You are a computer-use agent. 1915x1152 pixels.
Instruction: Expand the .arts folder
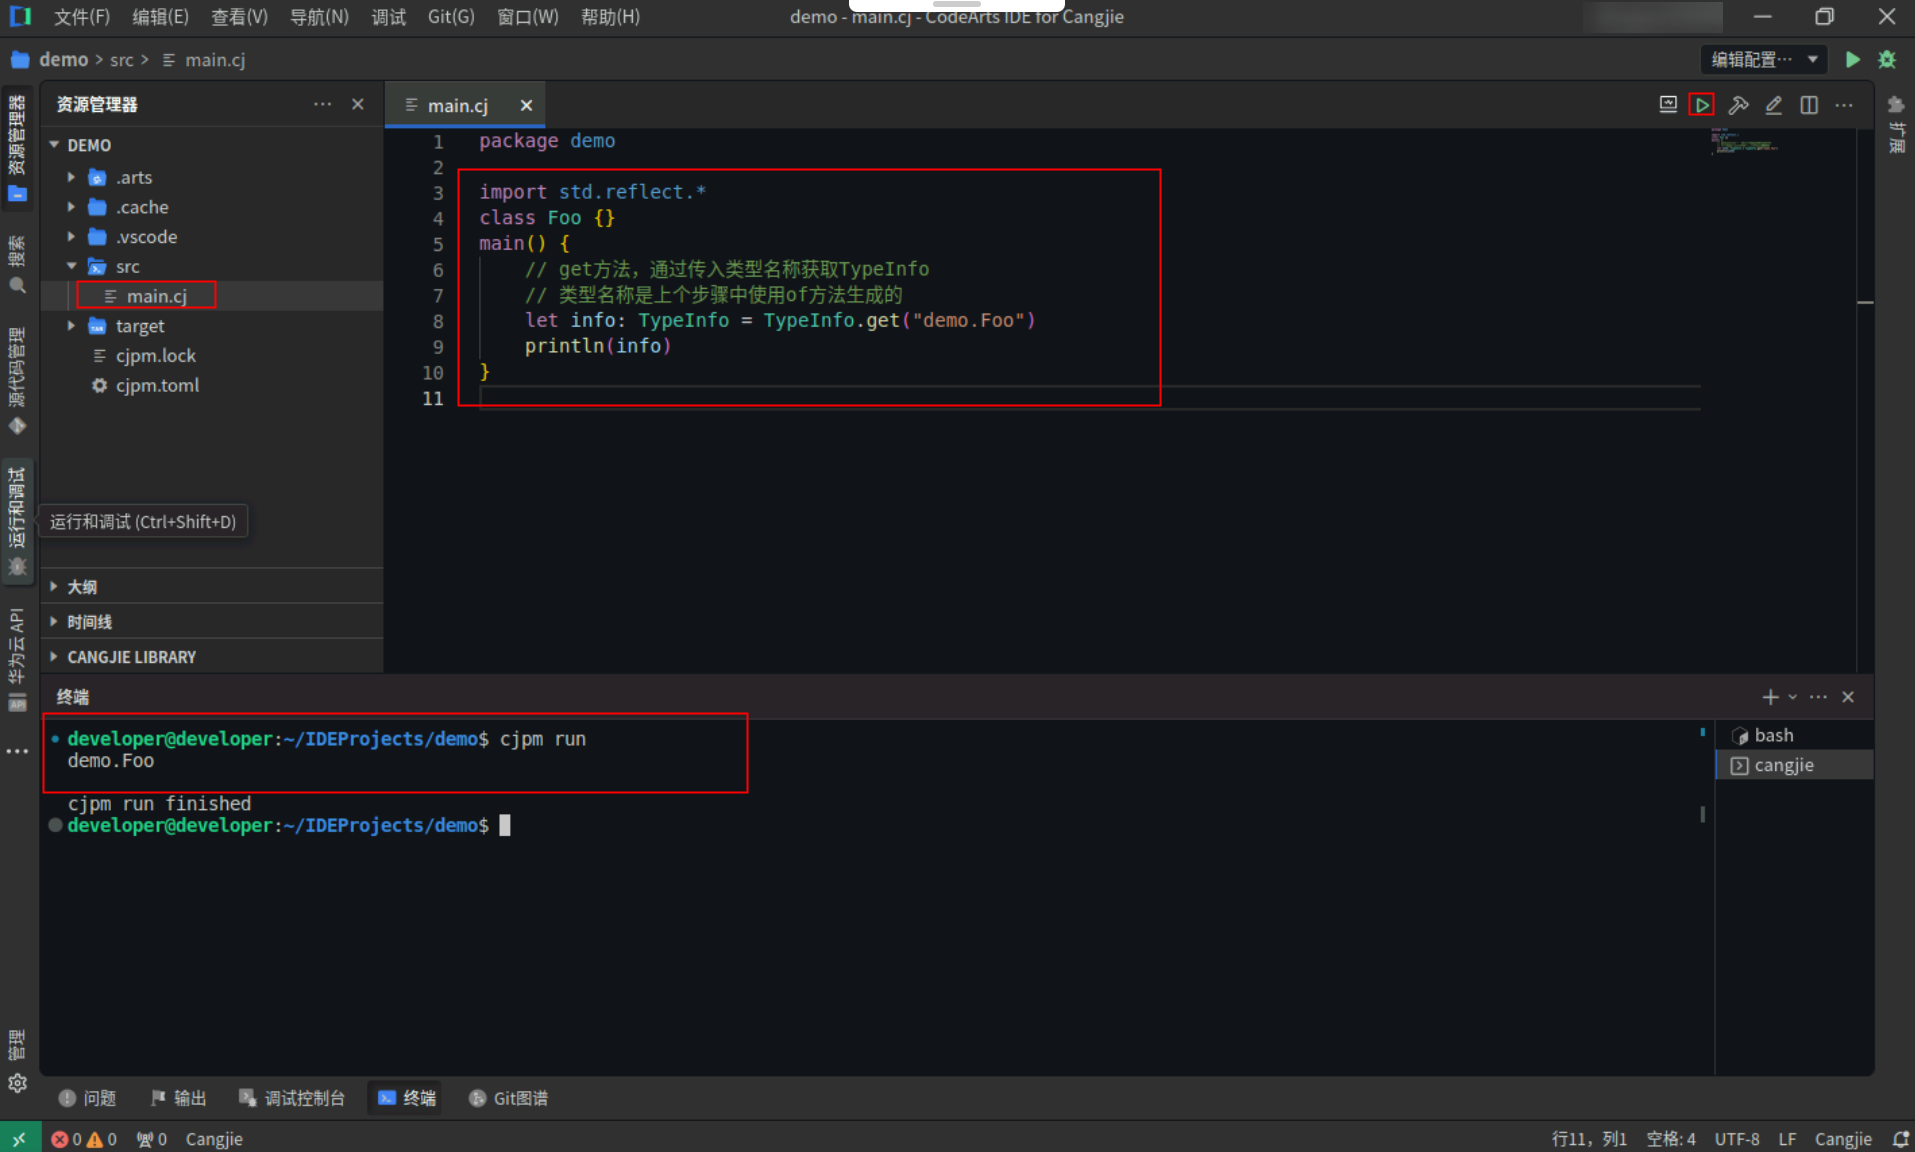click(x=71, y=177)
